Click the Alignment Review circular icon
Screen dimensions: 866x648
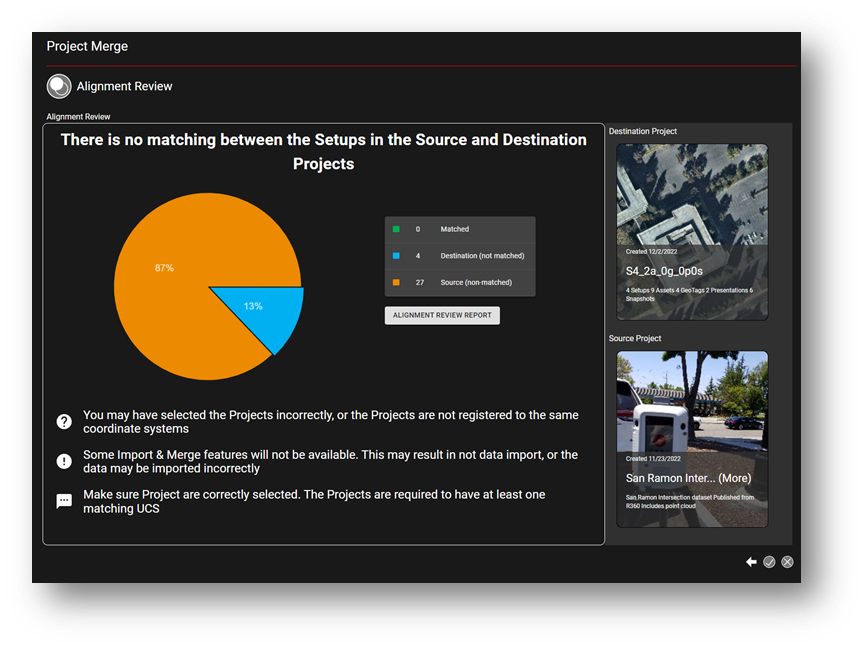(59, 87)
